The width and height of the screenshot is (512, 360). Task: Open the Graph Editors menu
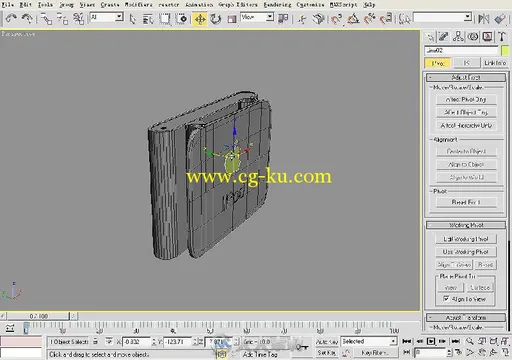(x=238, y=5)
